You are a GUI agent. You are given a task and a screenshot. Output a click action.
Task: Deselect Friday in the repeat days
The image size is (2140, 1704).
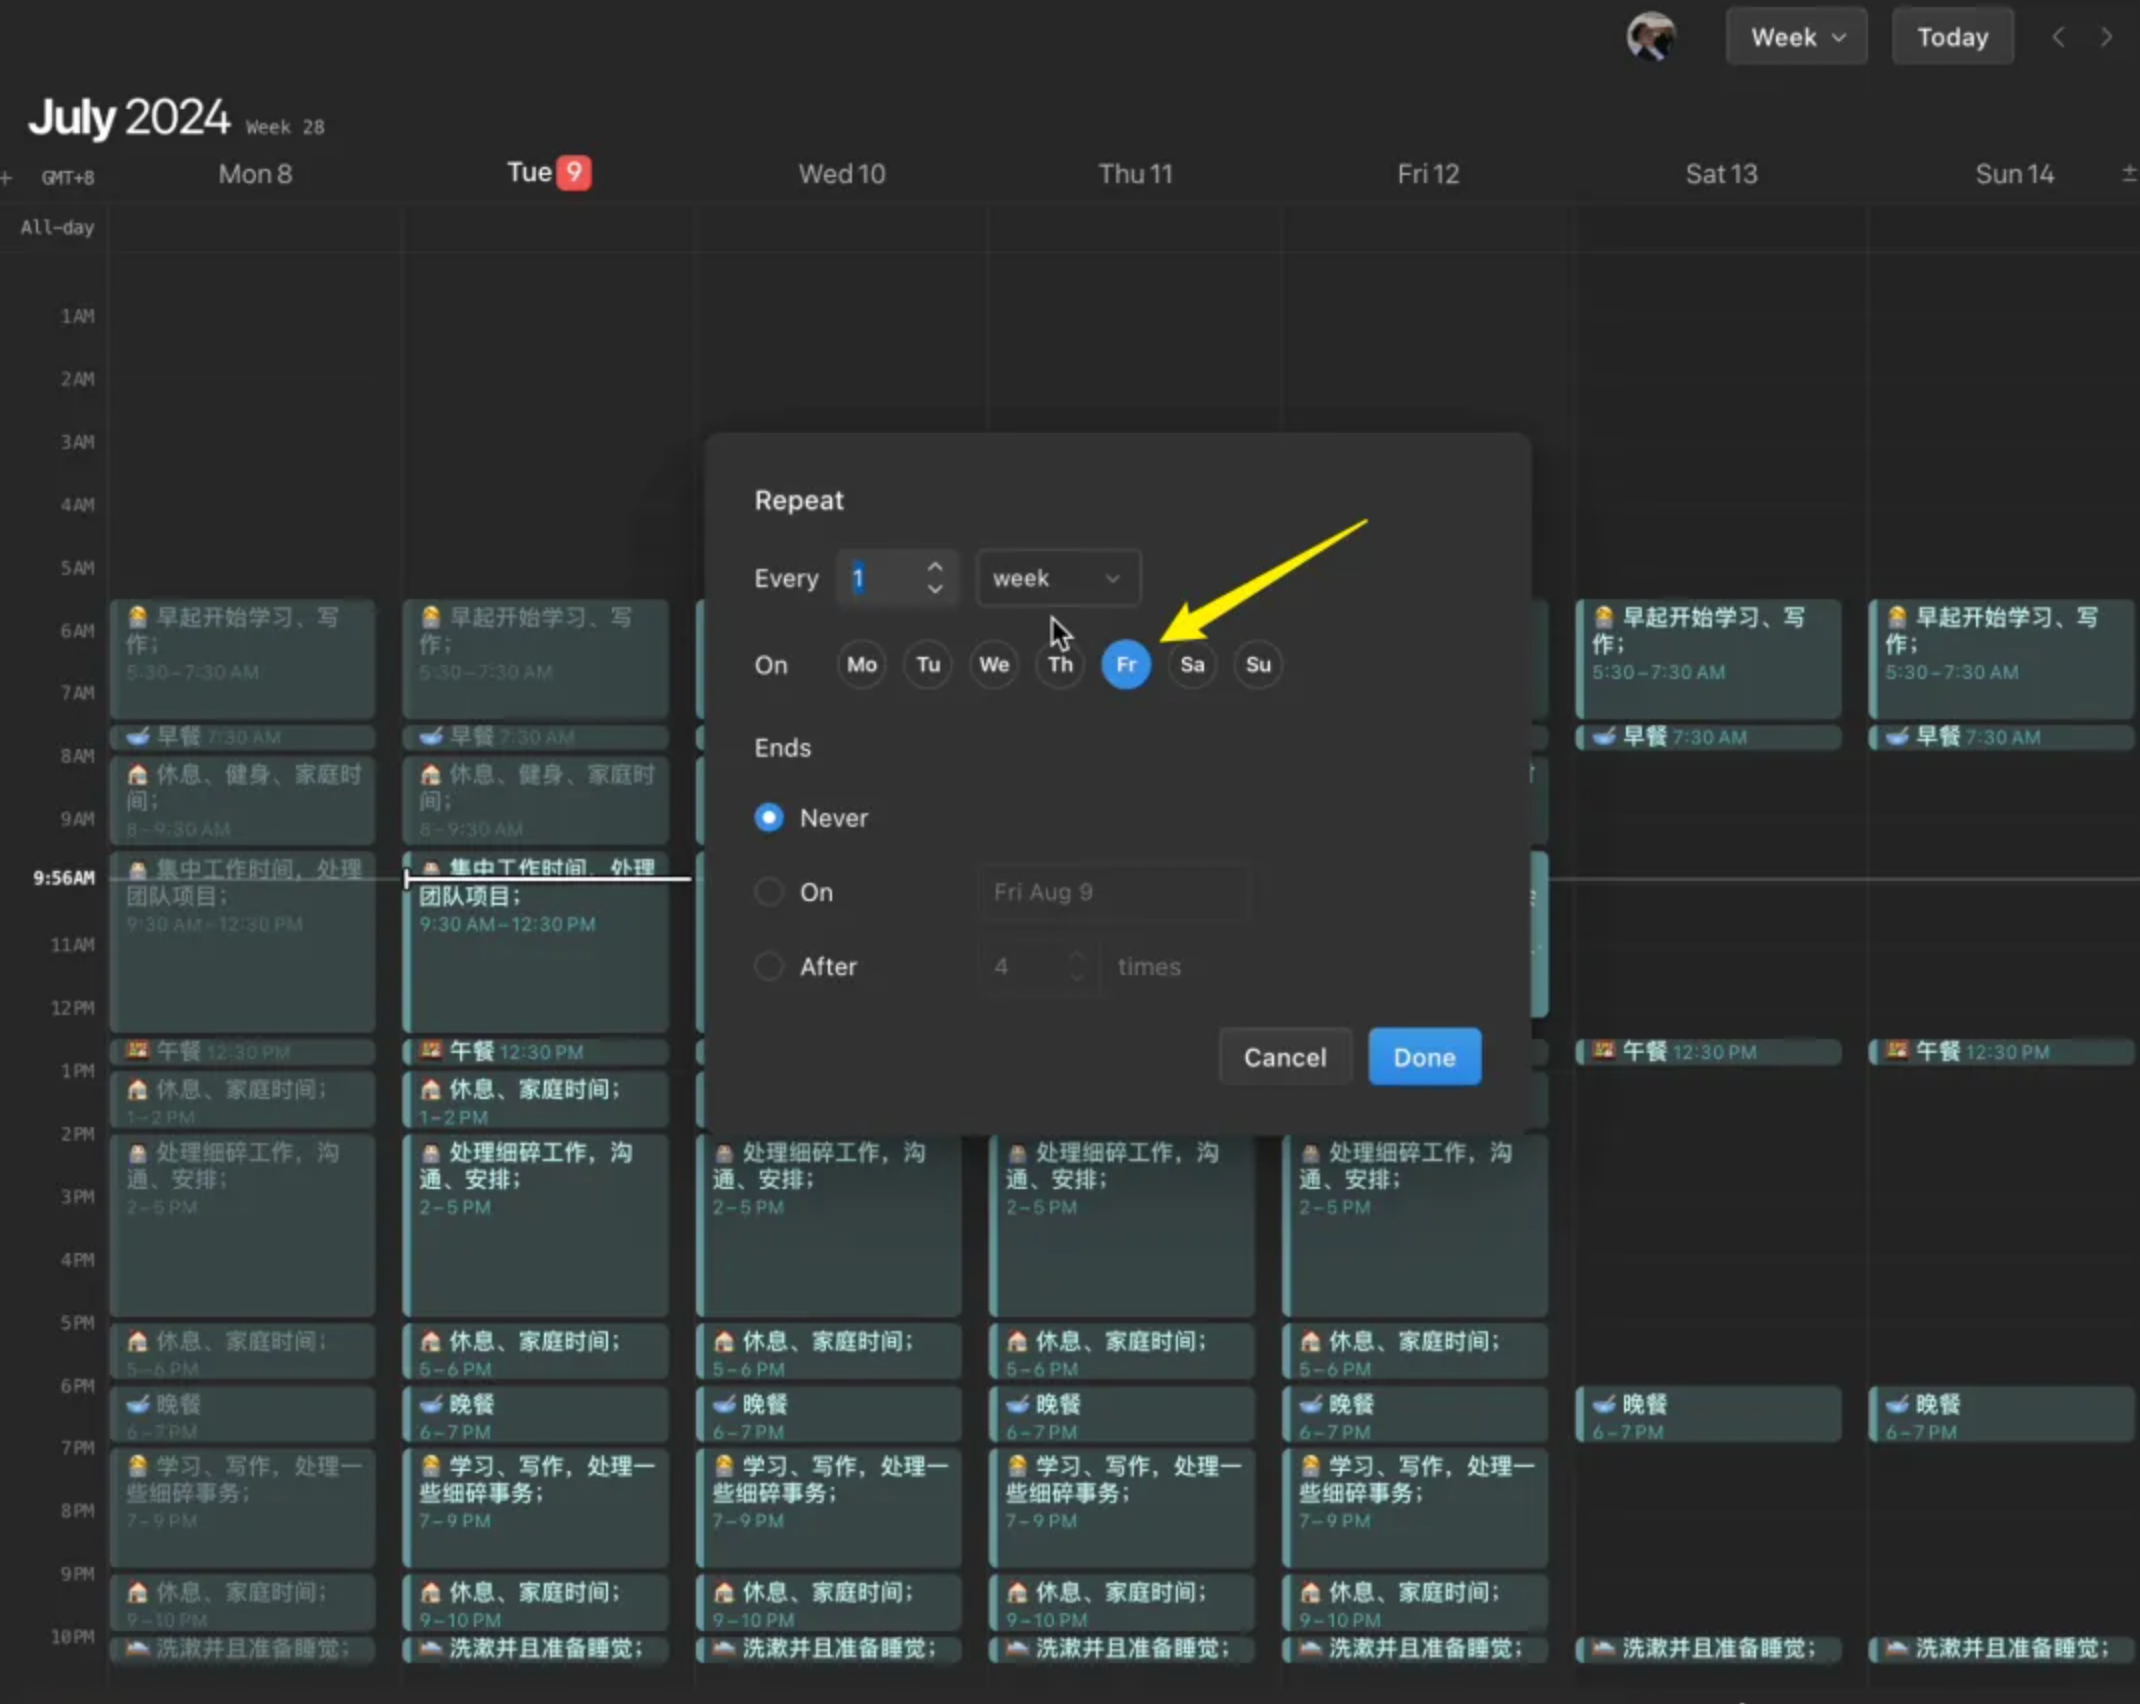coord(1125,664)
